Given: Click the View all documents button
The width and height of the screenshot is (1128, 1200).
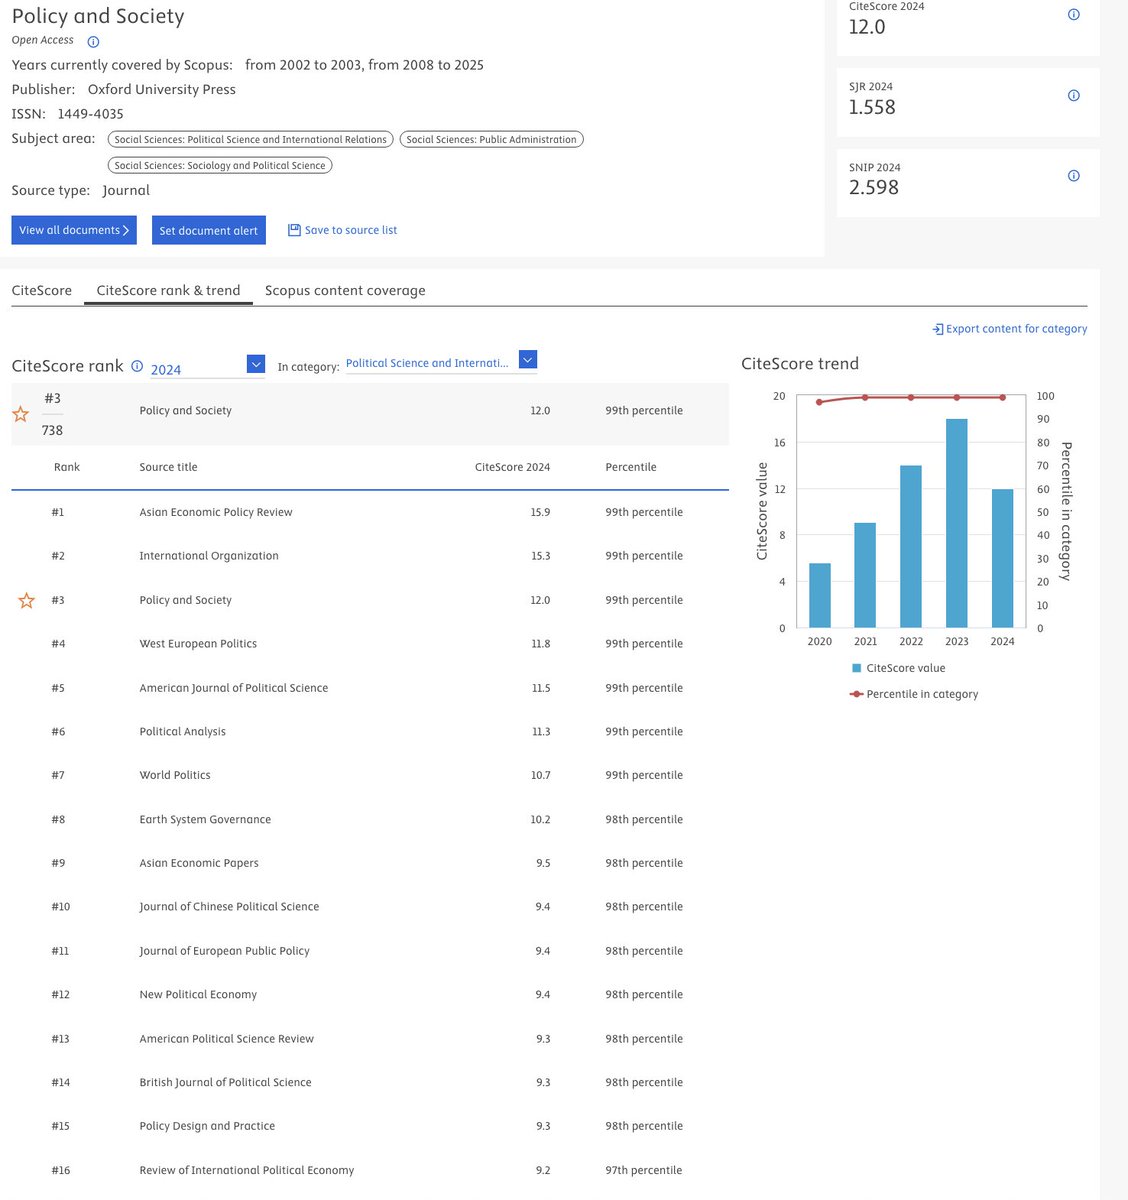Looking at the screenshot, I should pos(74,230).
